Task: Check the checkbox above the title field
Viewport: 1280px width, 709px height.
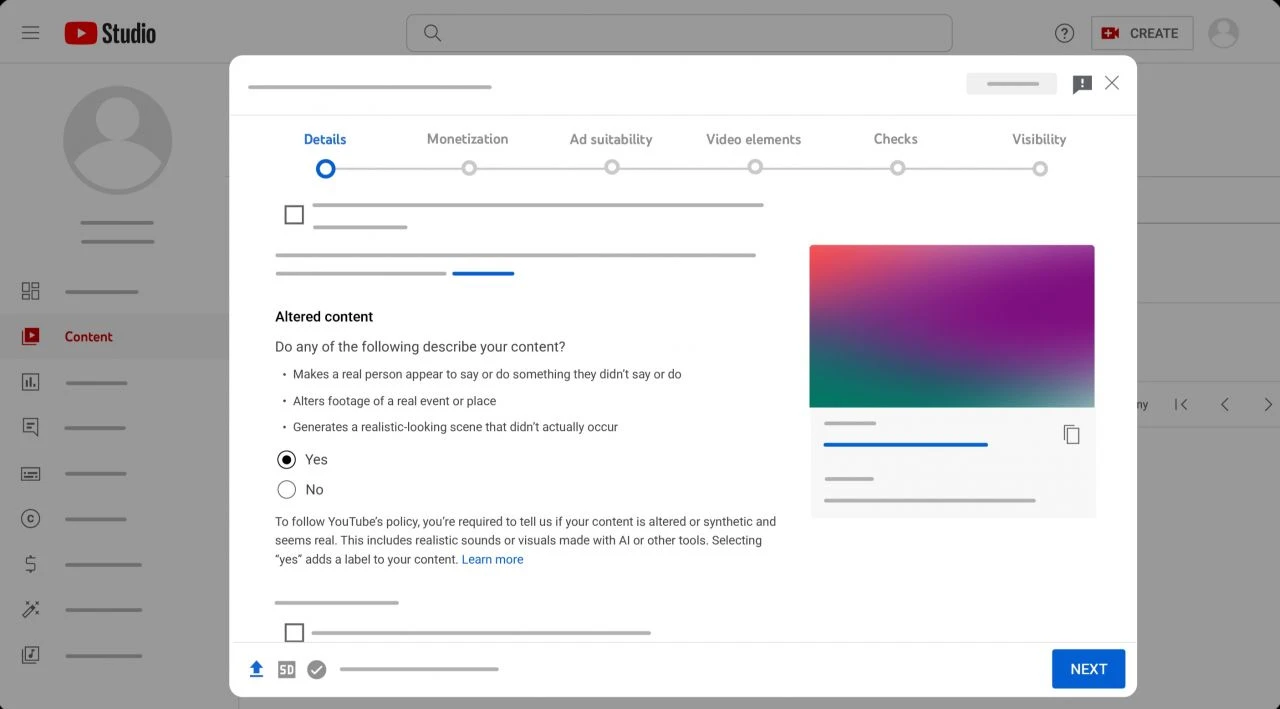Action: [x=293, y=213]
